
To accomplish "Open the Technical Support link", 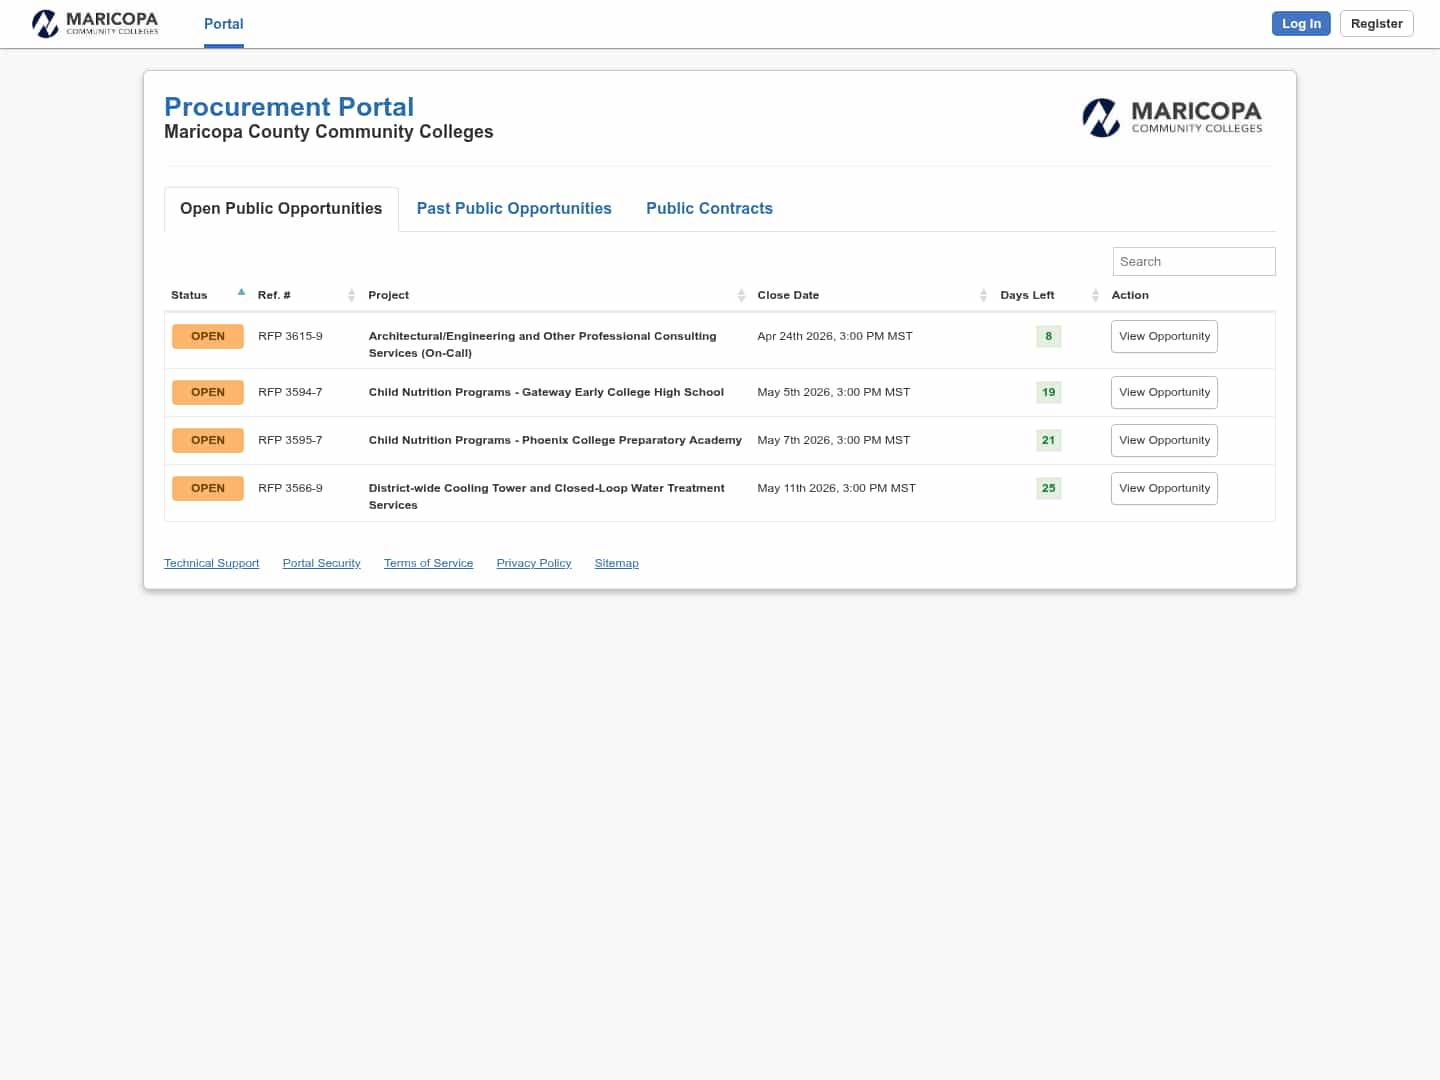I will point(211,563).
